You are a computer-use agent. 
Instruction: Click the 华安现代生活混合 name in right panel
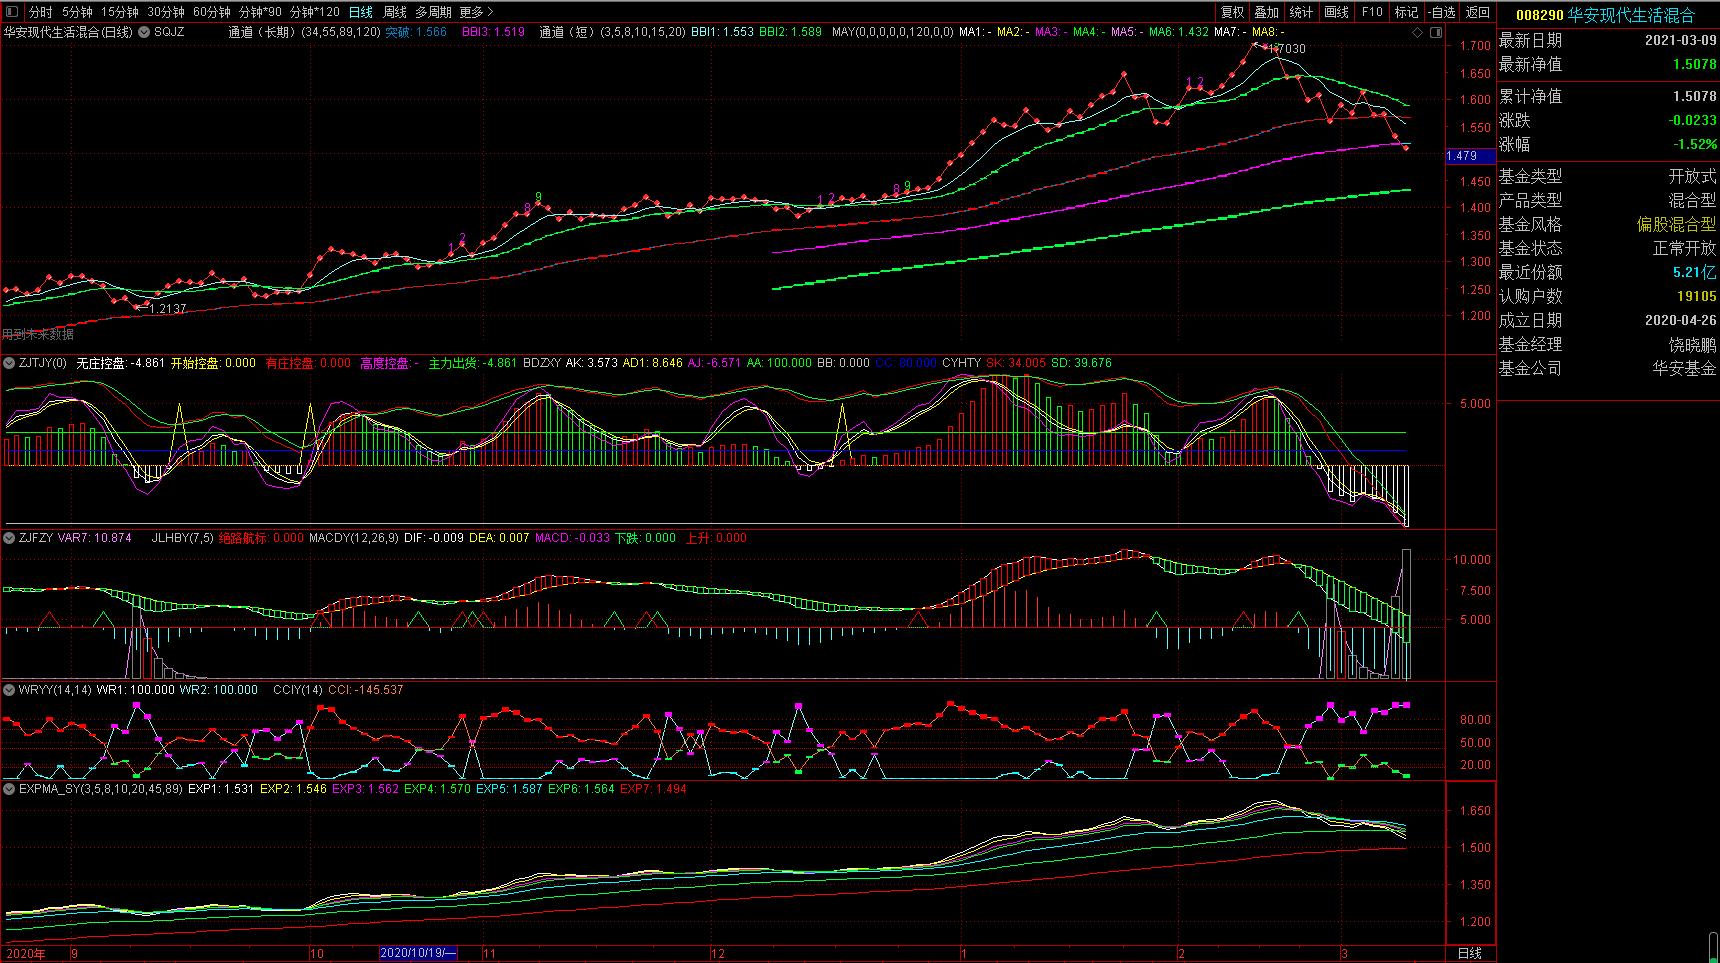point(1631,15)
